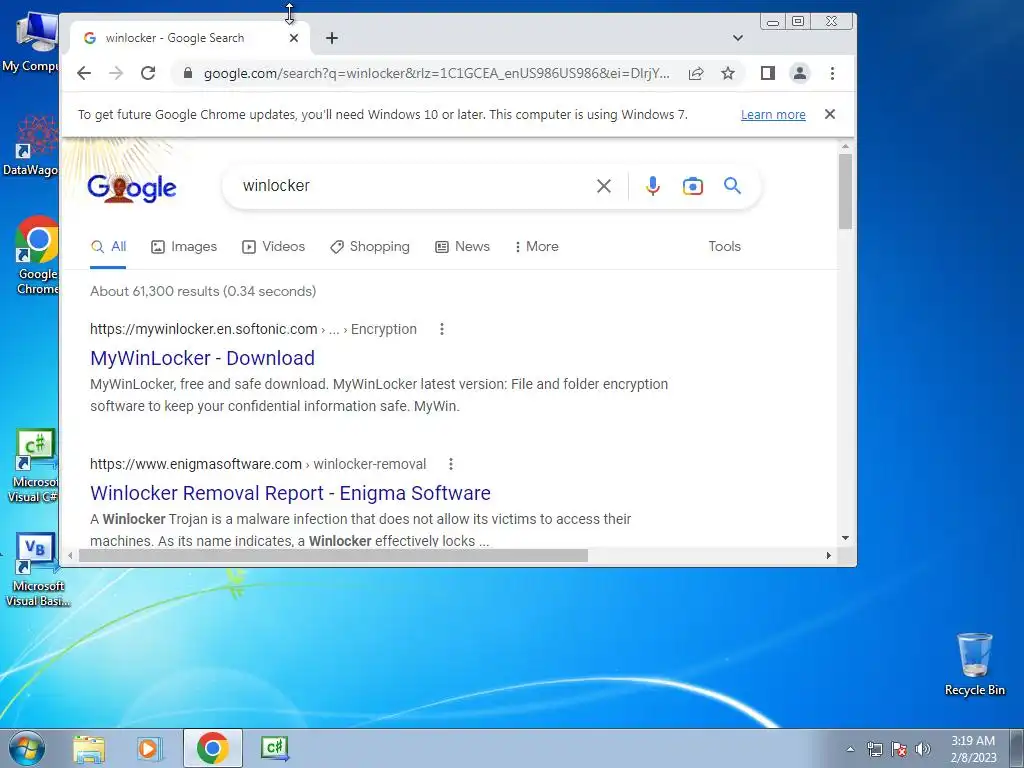Switch to Images results tab

184,247
